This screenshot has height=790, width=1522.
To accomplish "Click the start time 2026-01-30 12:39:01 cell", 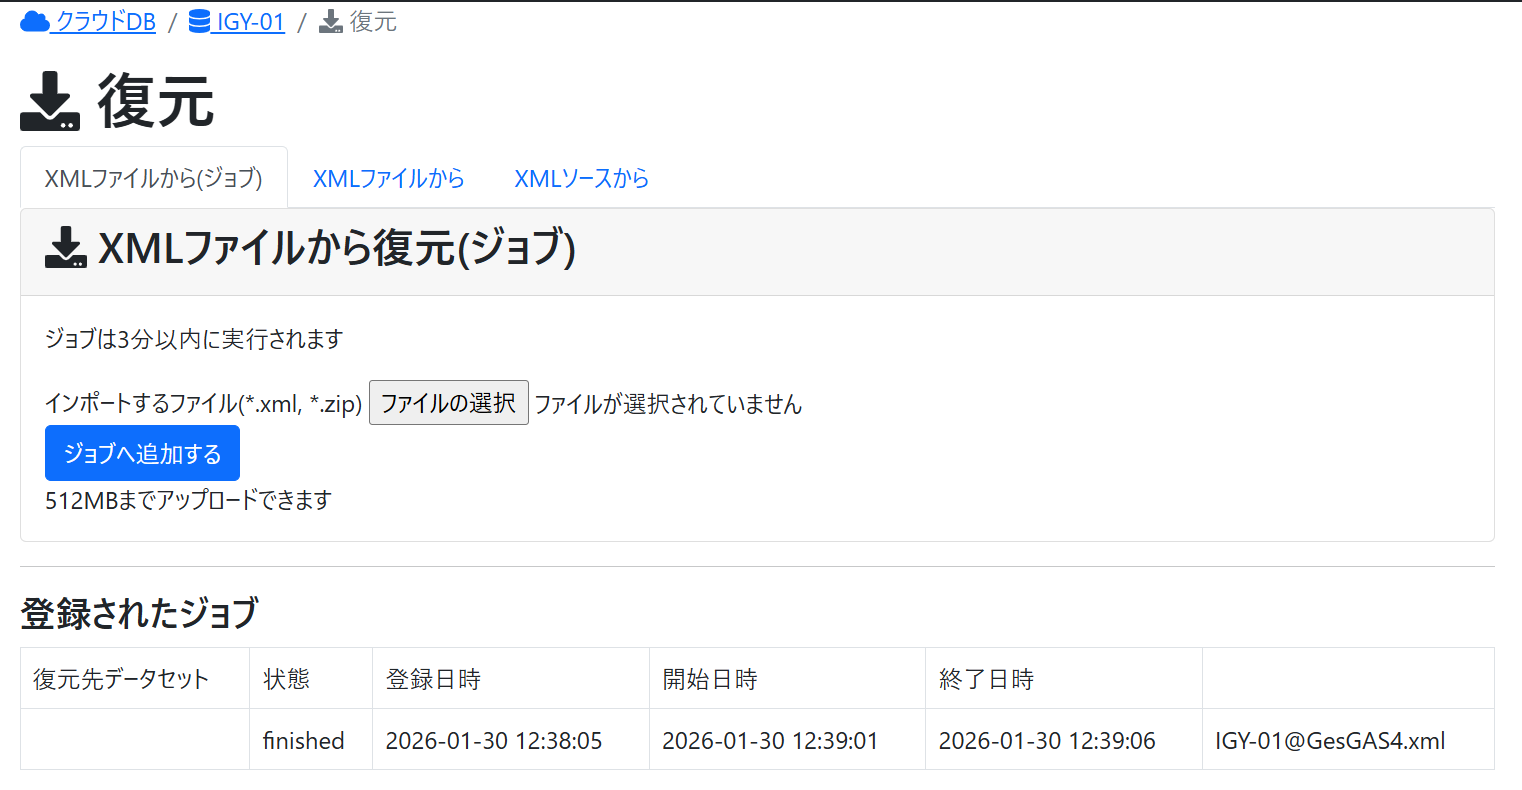I will click(770, 741).
